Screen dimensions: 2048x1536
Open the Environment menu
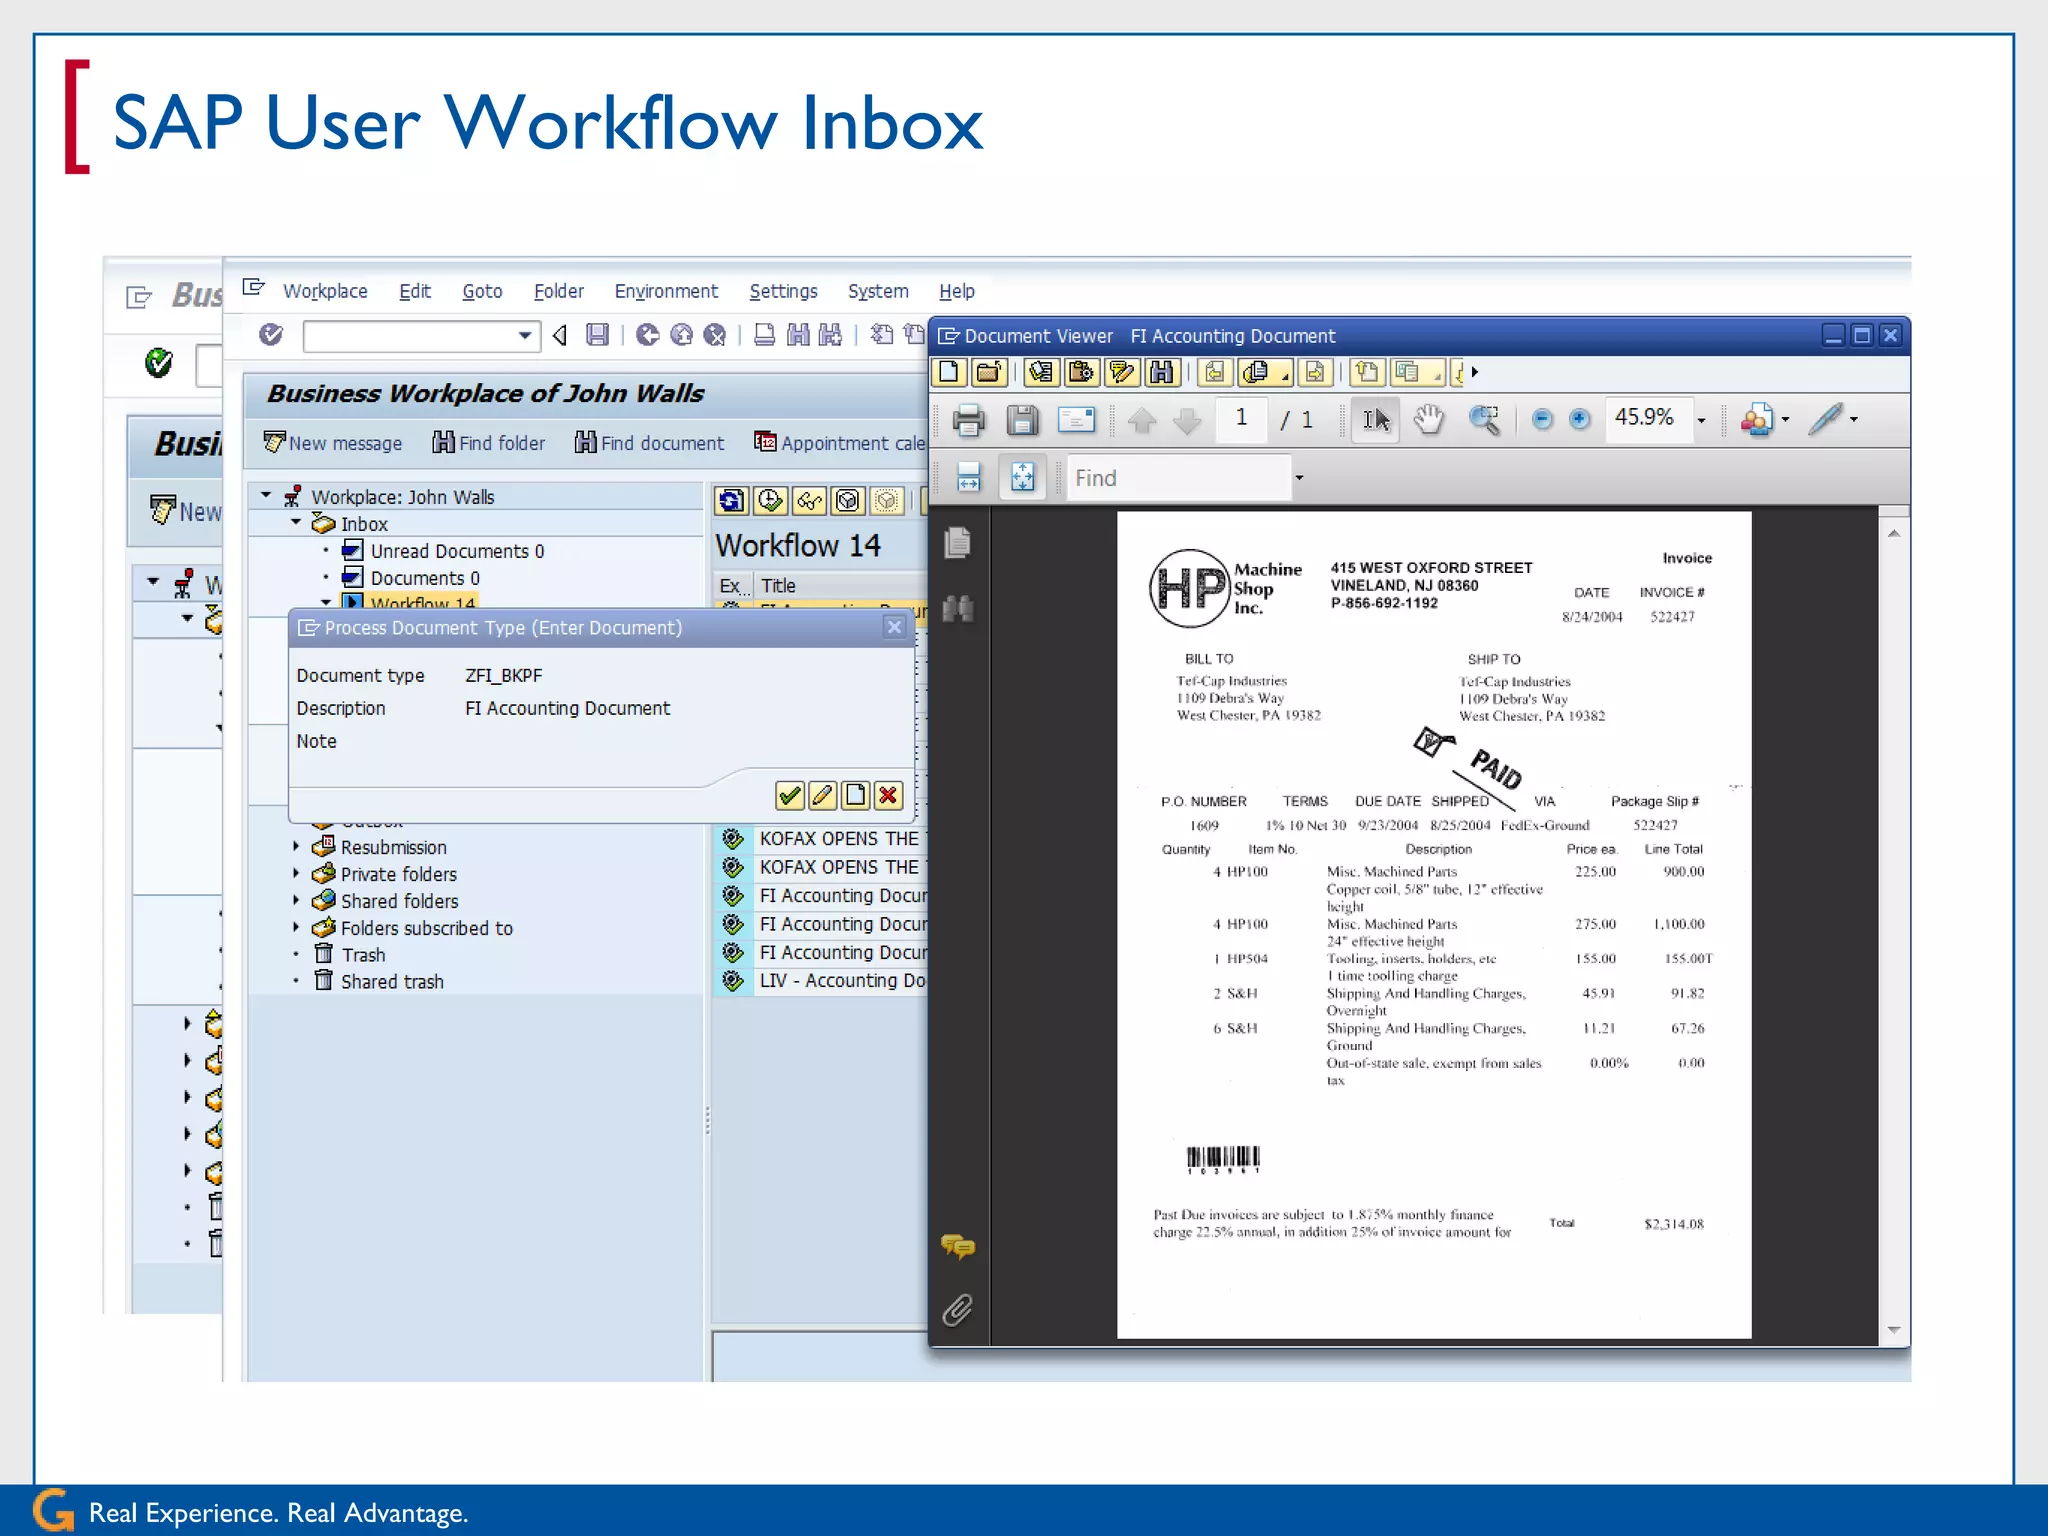click(666, 291)
